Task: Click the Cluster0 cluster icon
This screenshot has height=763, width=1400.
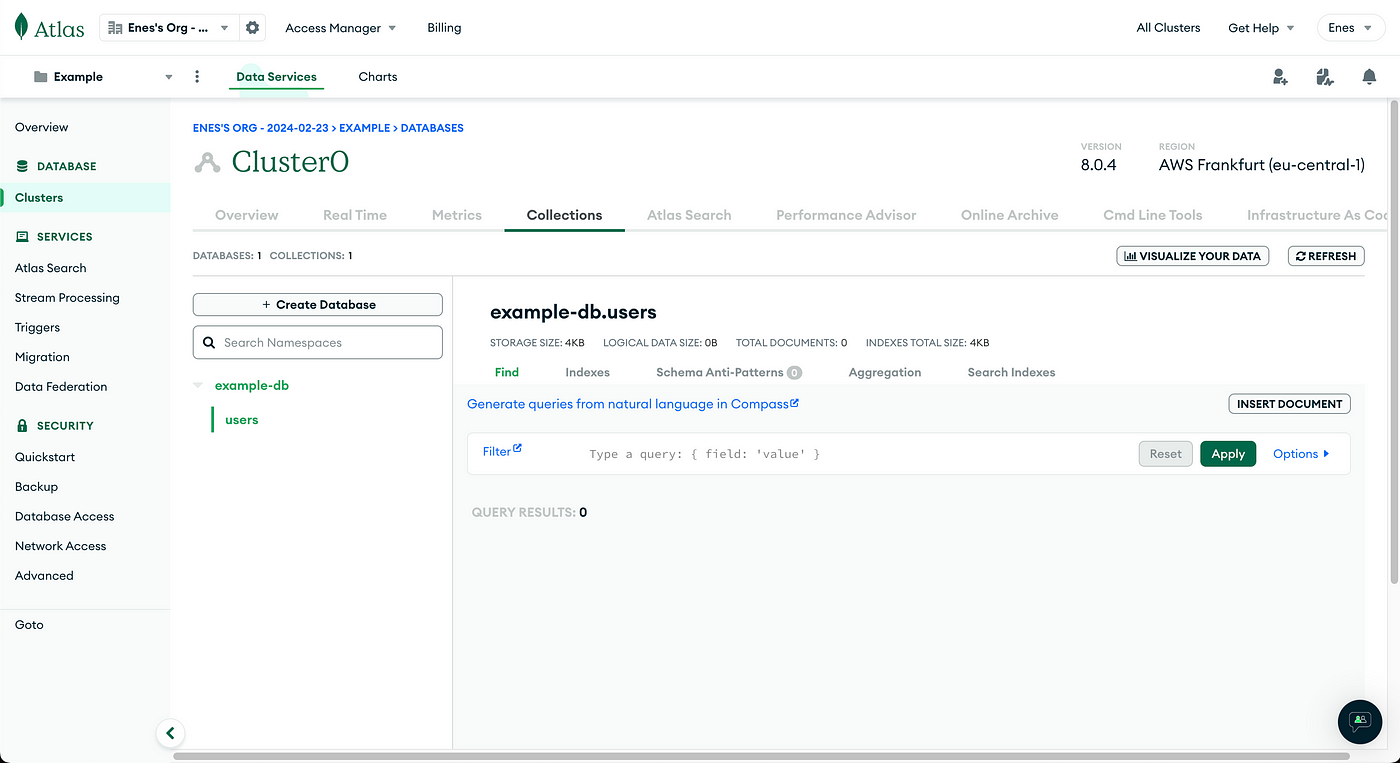Action: pyautogui.click(x=207, y=162)
